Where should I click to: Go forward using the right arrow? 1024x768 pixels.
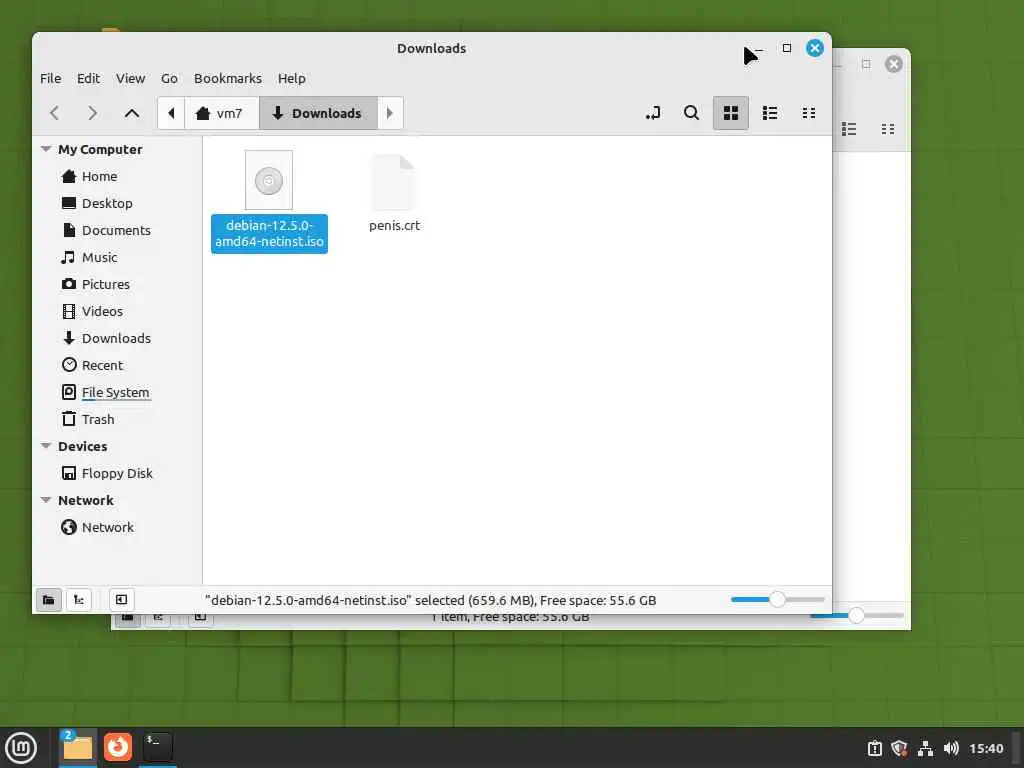[x=93, y=113]
